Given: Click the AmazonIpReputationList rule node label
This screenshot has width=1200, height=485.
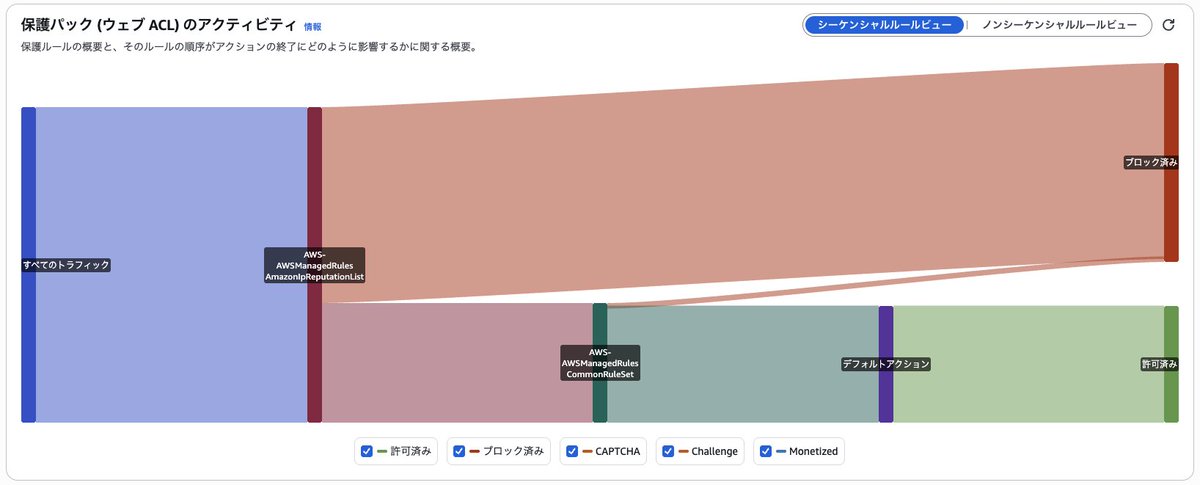Looking at the screenshot, I should tap(314, 265).
